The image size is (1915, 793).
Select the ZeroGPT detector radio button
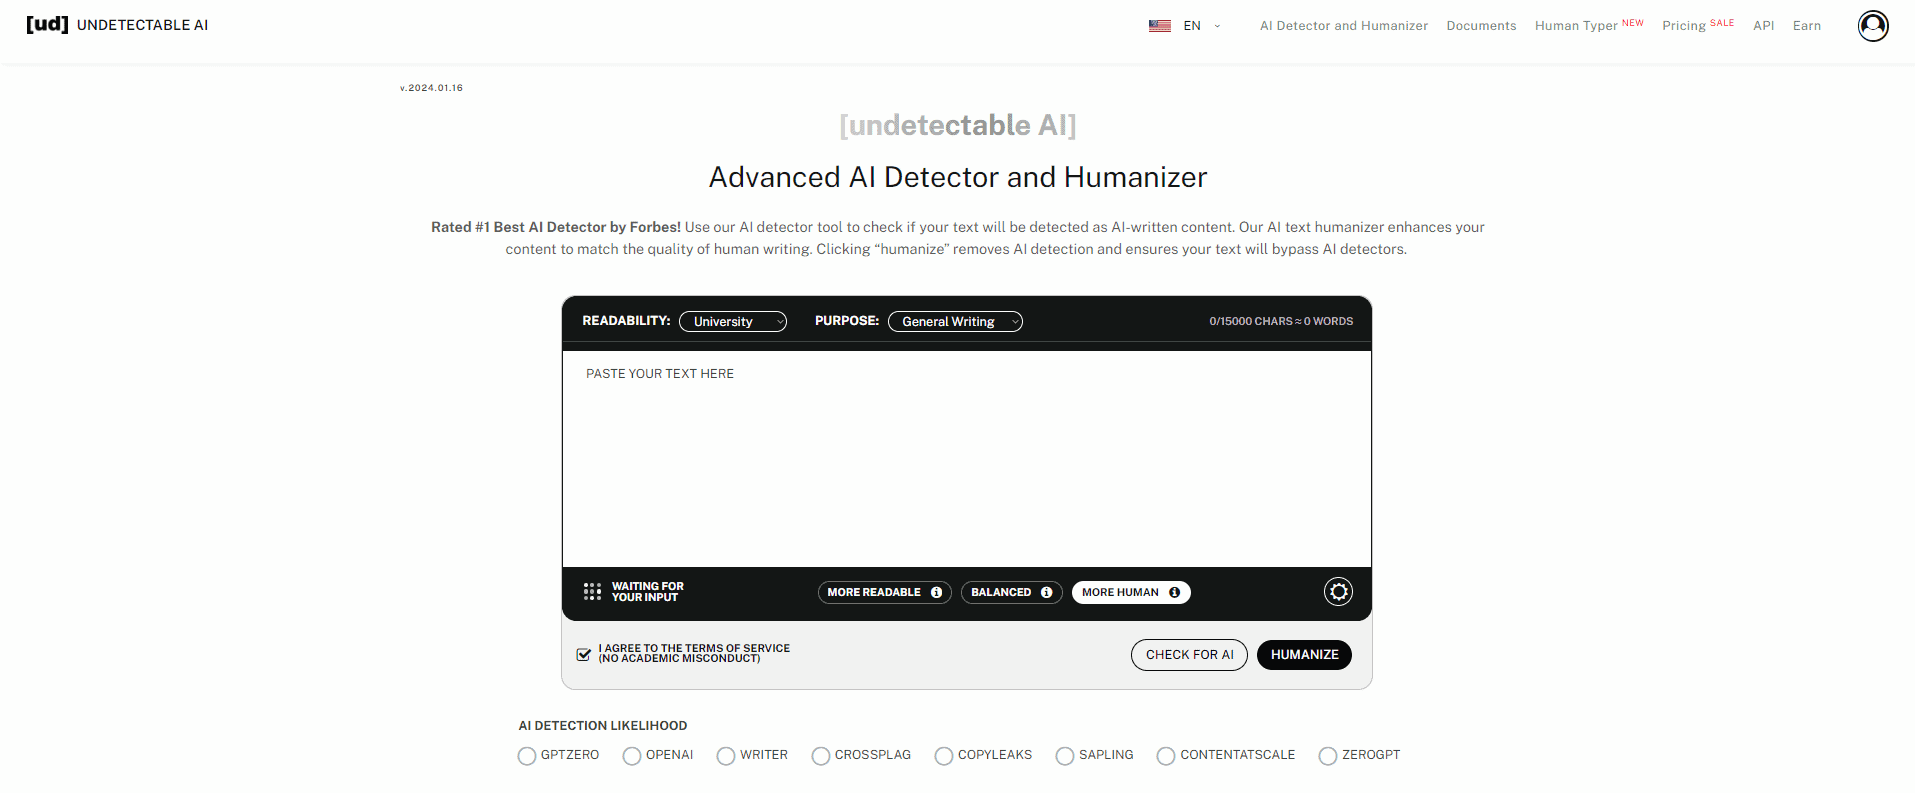1327,756
